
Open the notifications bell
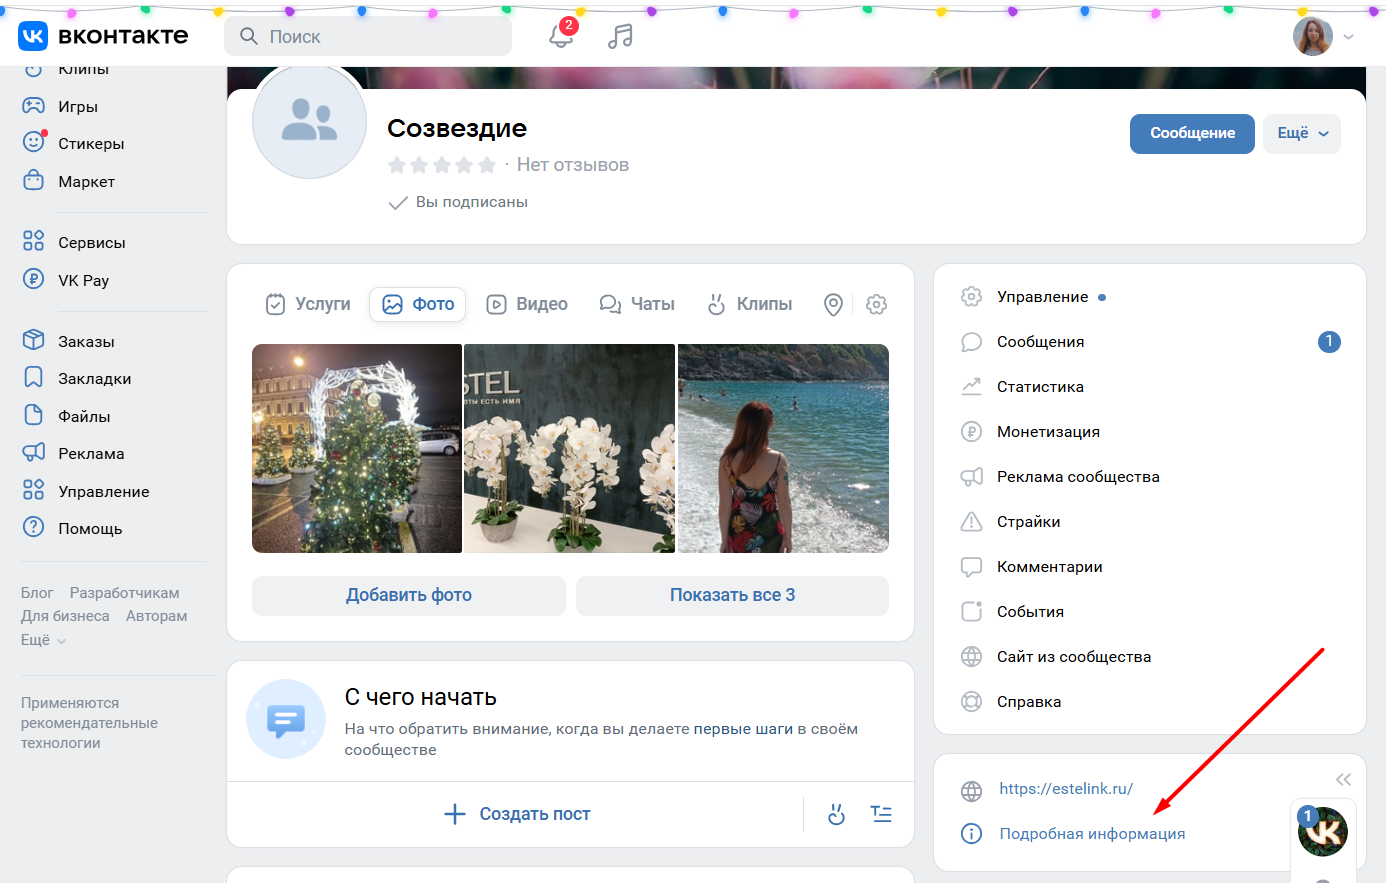(561, 37)
